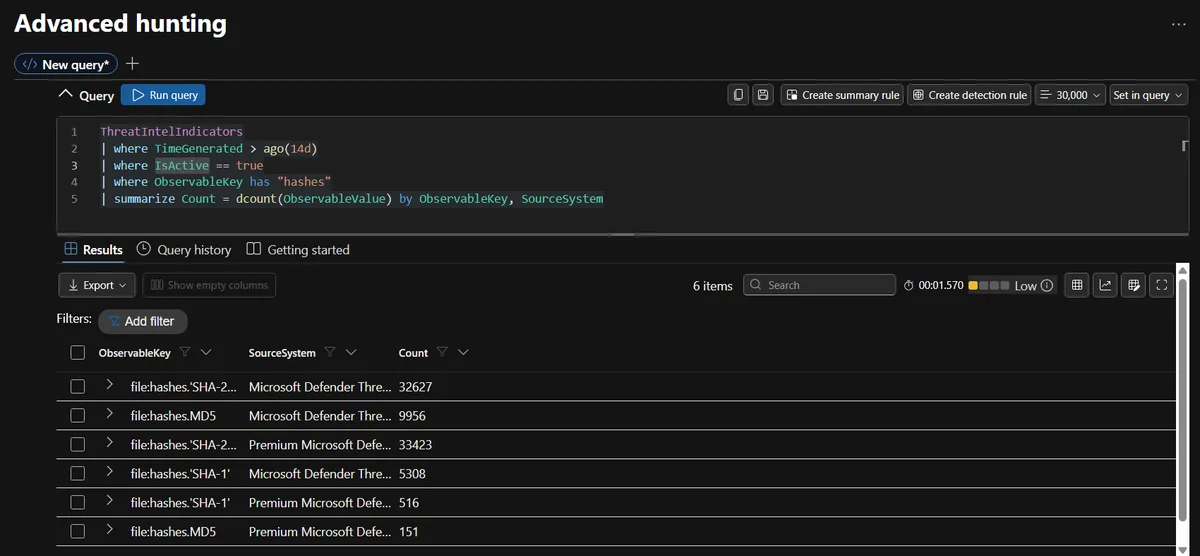
Task: Click Create detection rule button
Action: tap(969, 95)
